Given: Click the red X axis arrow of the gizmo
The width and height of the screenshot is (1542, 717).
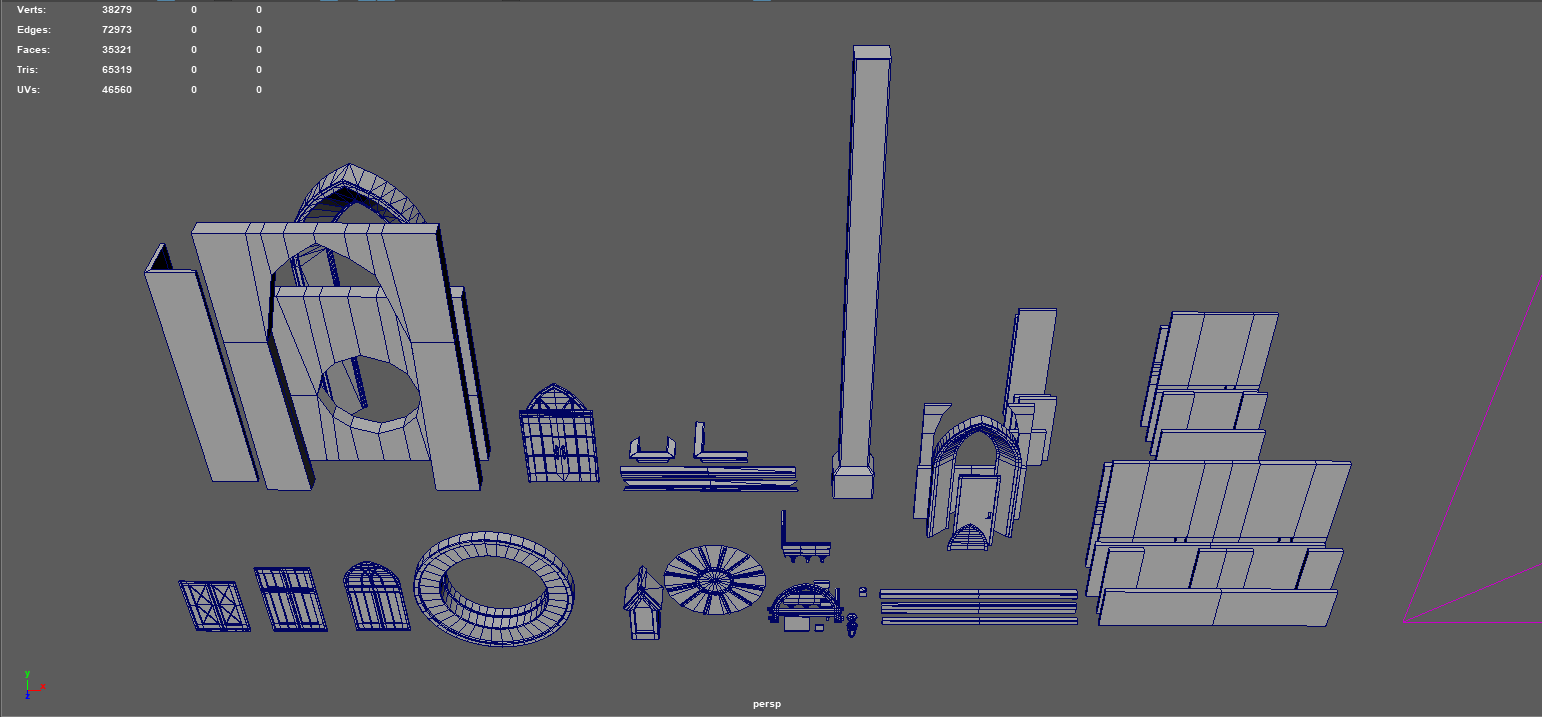Looking at the screenshot, I should [43, 687].
